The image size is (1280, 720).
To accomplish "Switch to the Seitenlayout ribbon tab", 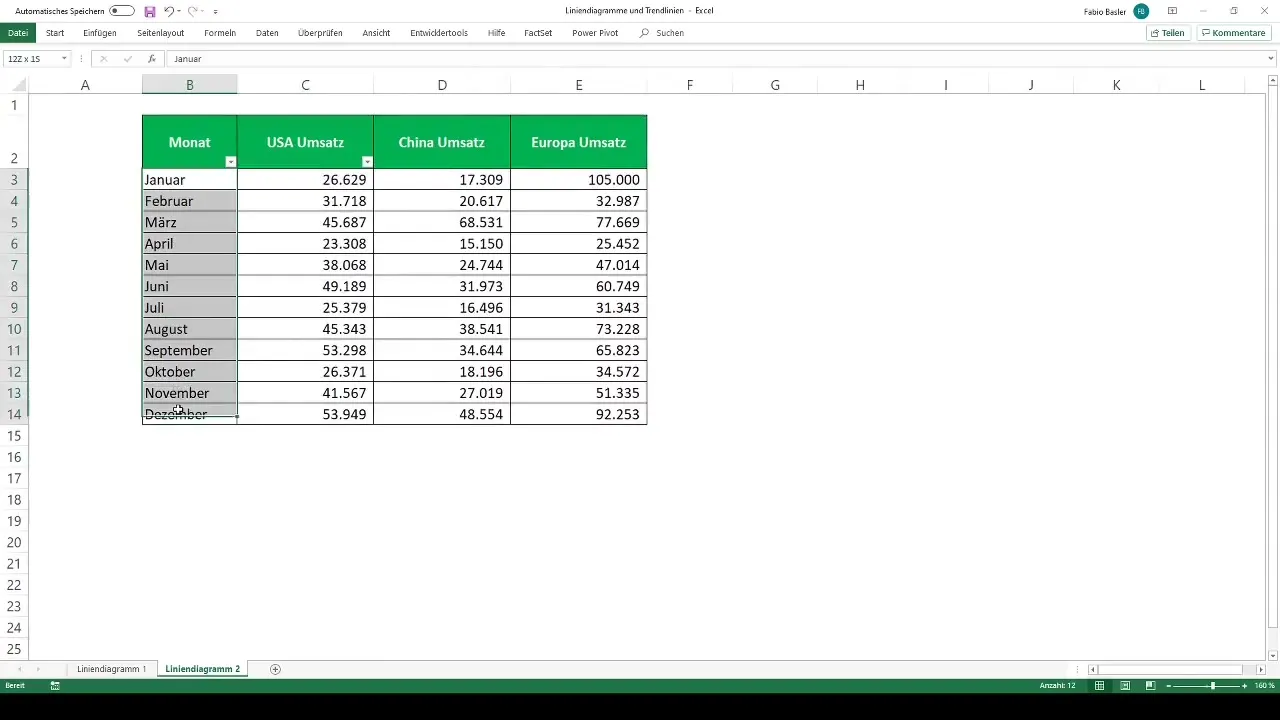I will pyautogui.click(x=161, y=33).
